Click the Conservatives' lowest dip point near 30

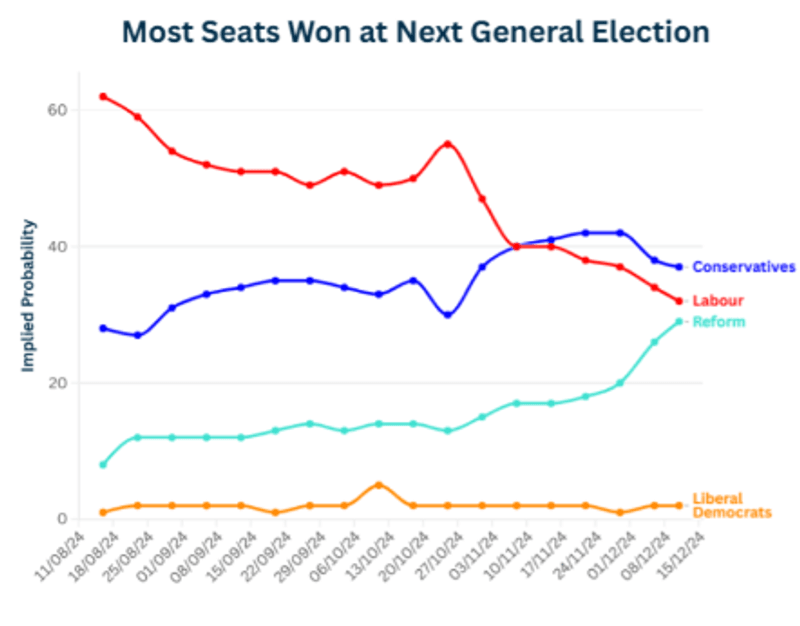tap(447, 315)
